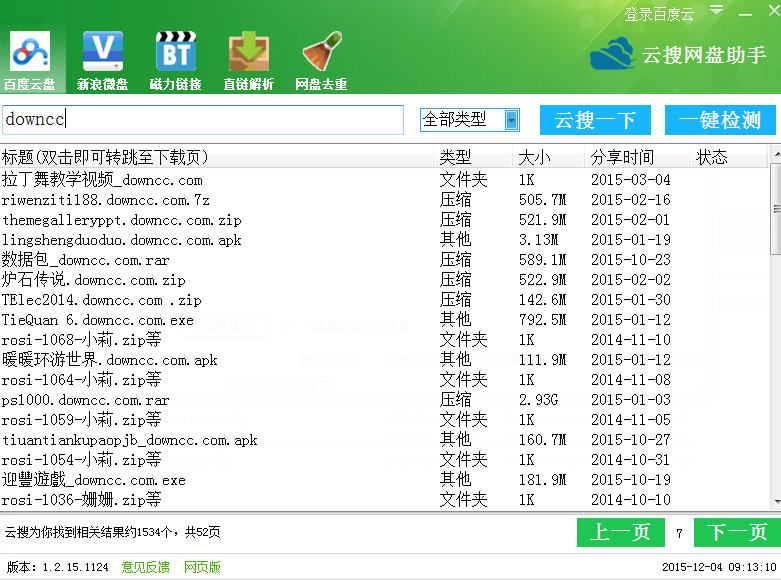Image resolution: width=781 pixels, height=580 pixels.
Task: Click share date 2015-10-23
Action: 631,260
